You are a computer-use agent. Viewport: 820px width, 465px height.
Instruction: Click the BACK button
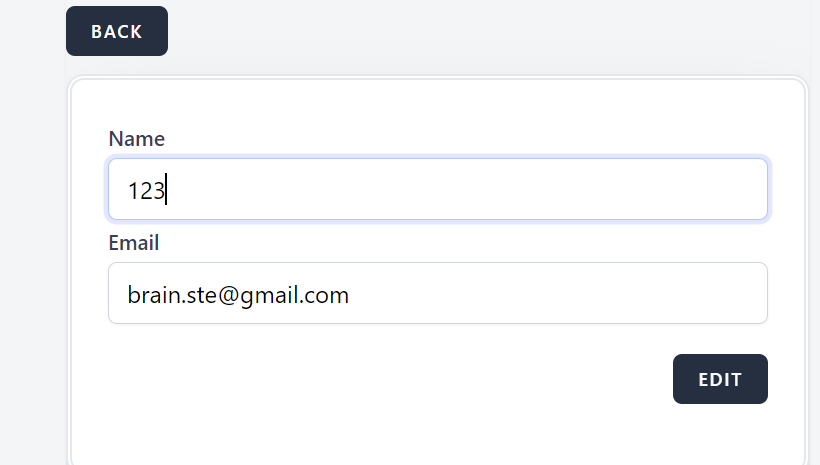coord(117,31)
